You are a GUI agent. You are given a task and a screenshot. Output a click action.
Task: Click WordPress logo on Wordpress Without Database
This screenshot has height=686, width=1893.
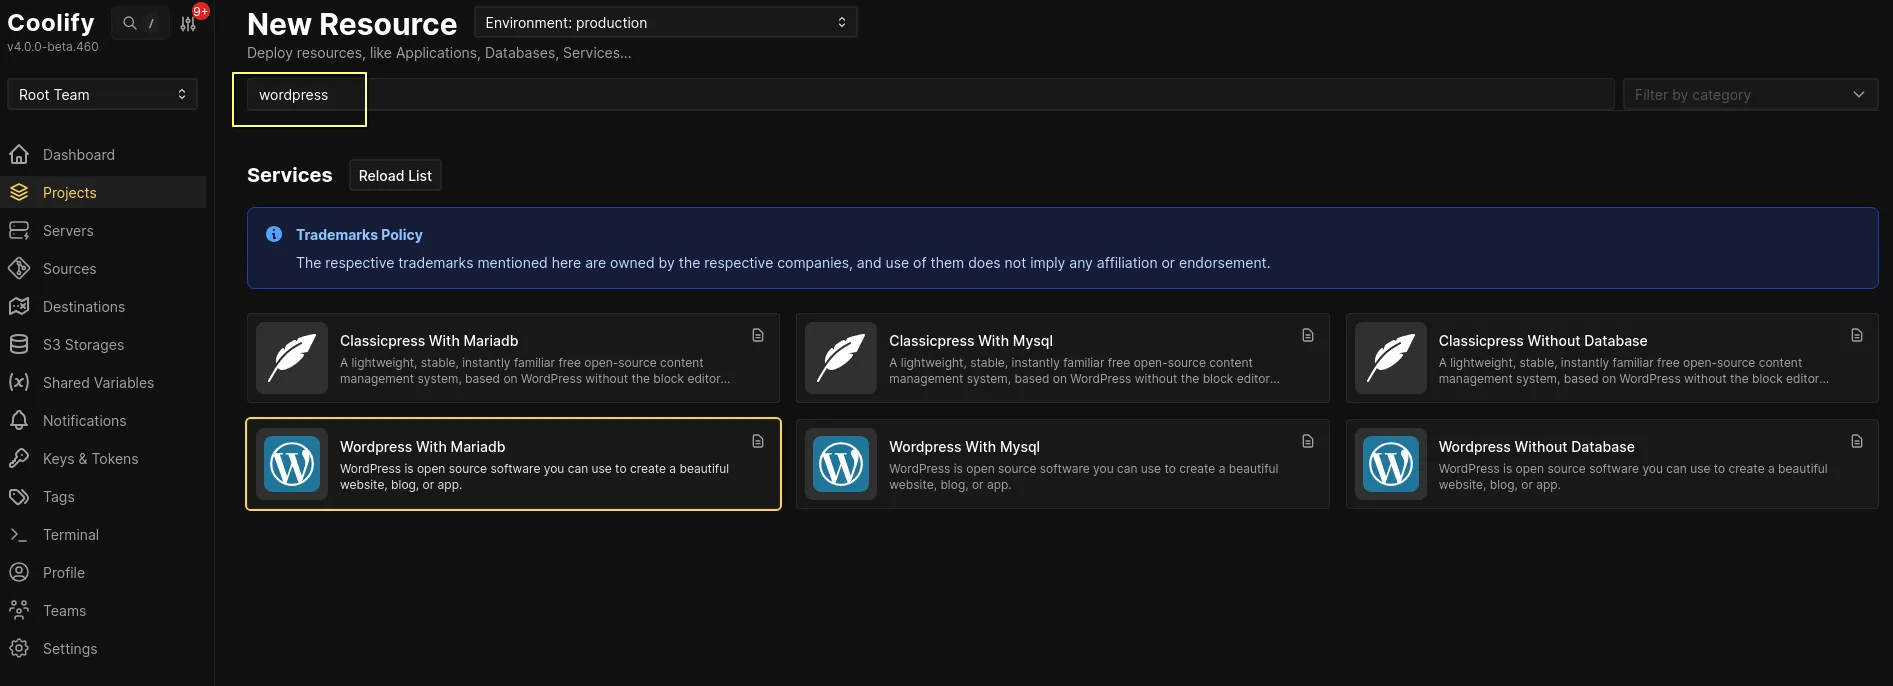click(x=1391, y=464)
